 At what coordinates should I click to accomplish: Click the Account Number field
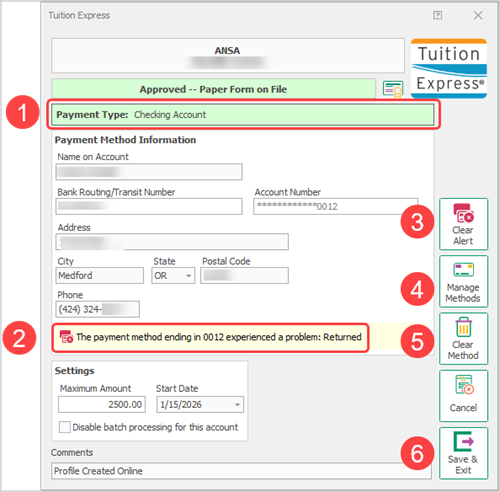coord(335,207)
